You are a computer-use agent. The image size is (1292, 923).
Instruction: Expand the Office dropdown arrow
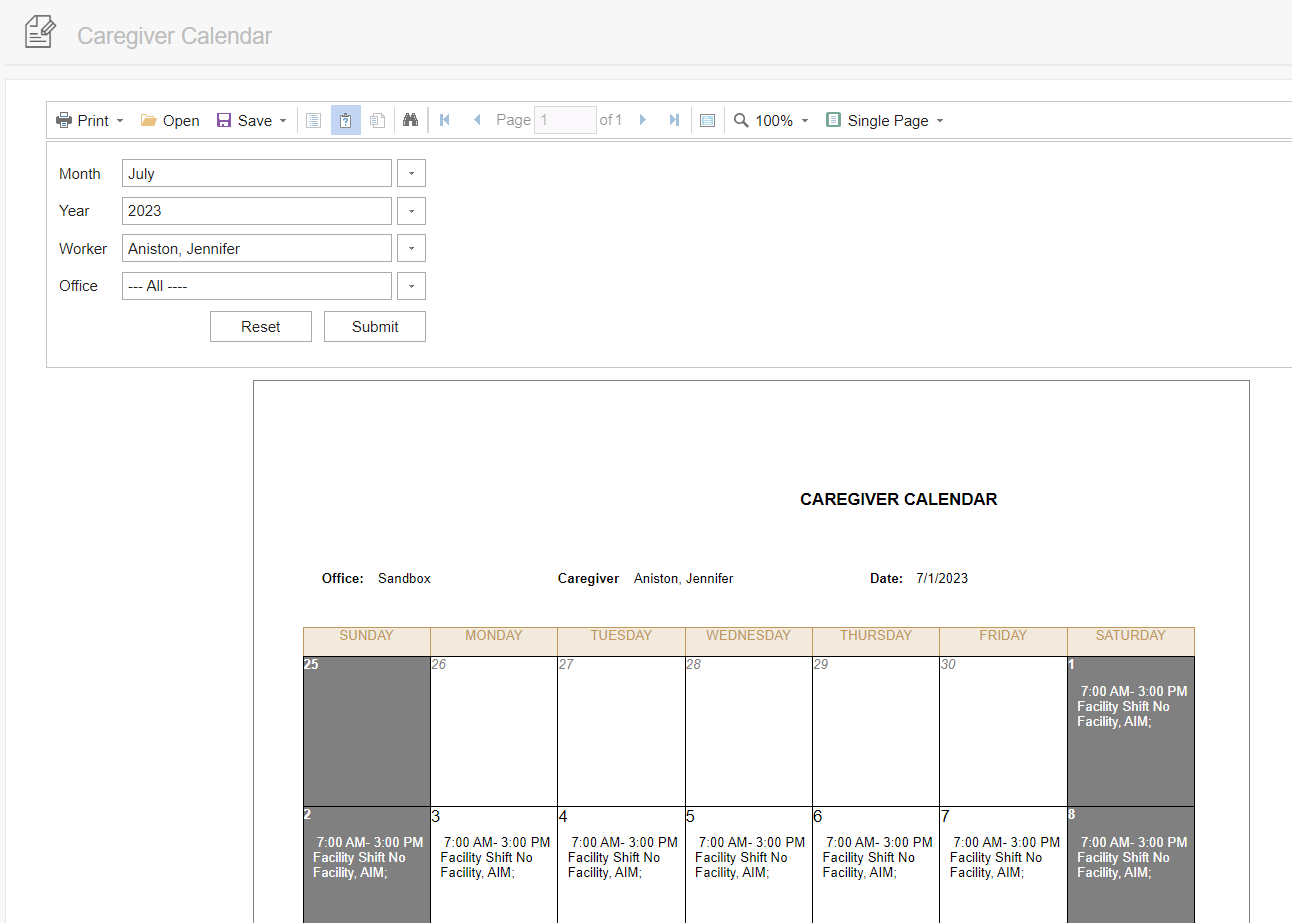[411, 286]
